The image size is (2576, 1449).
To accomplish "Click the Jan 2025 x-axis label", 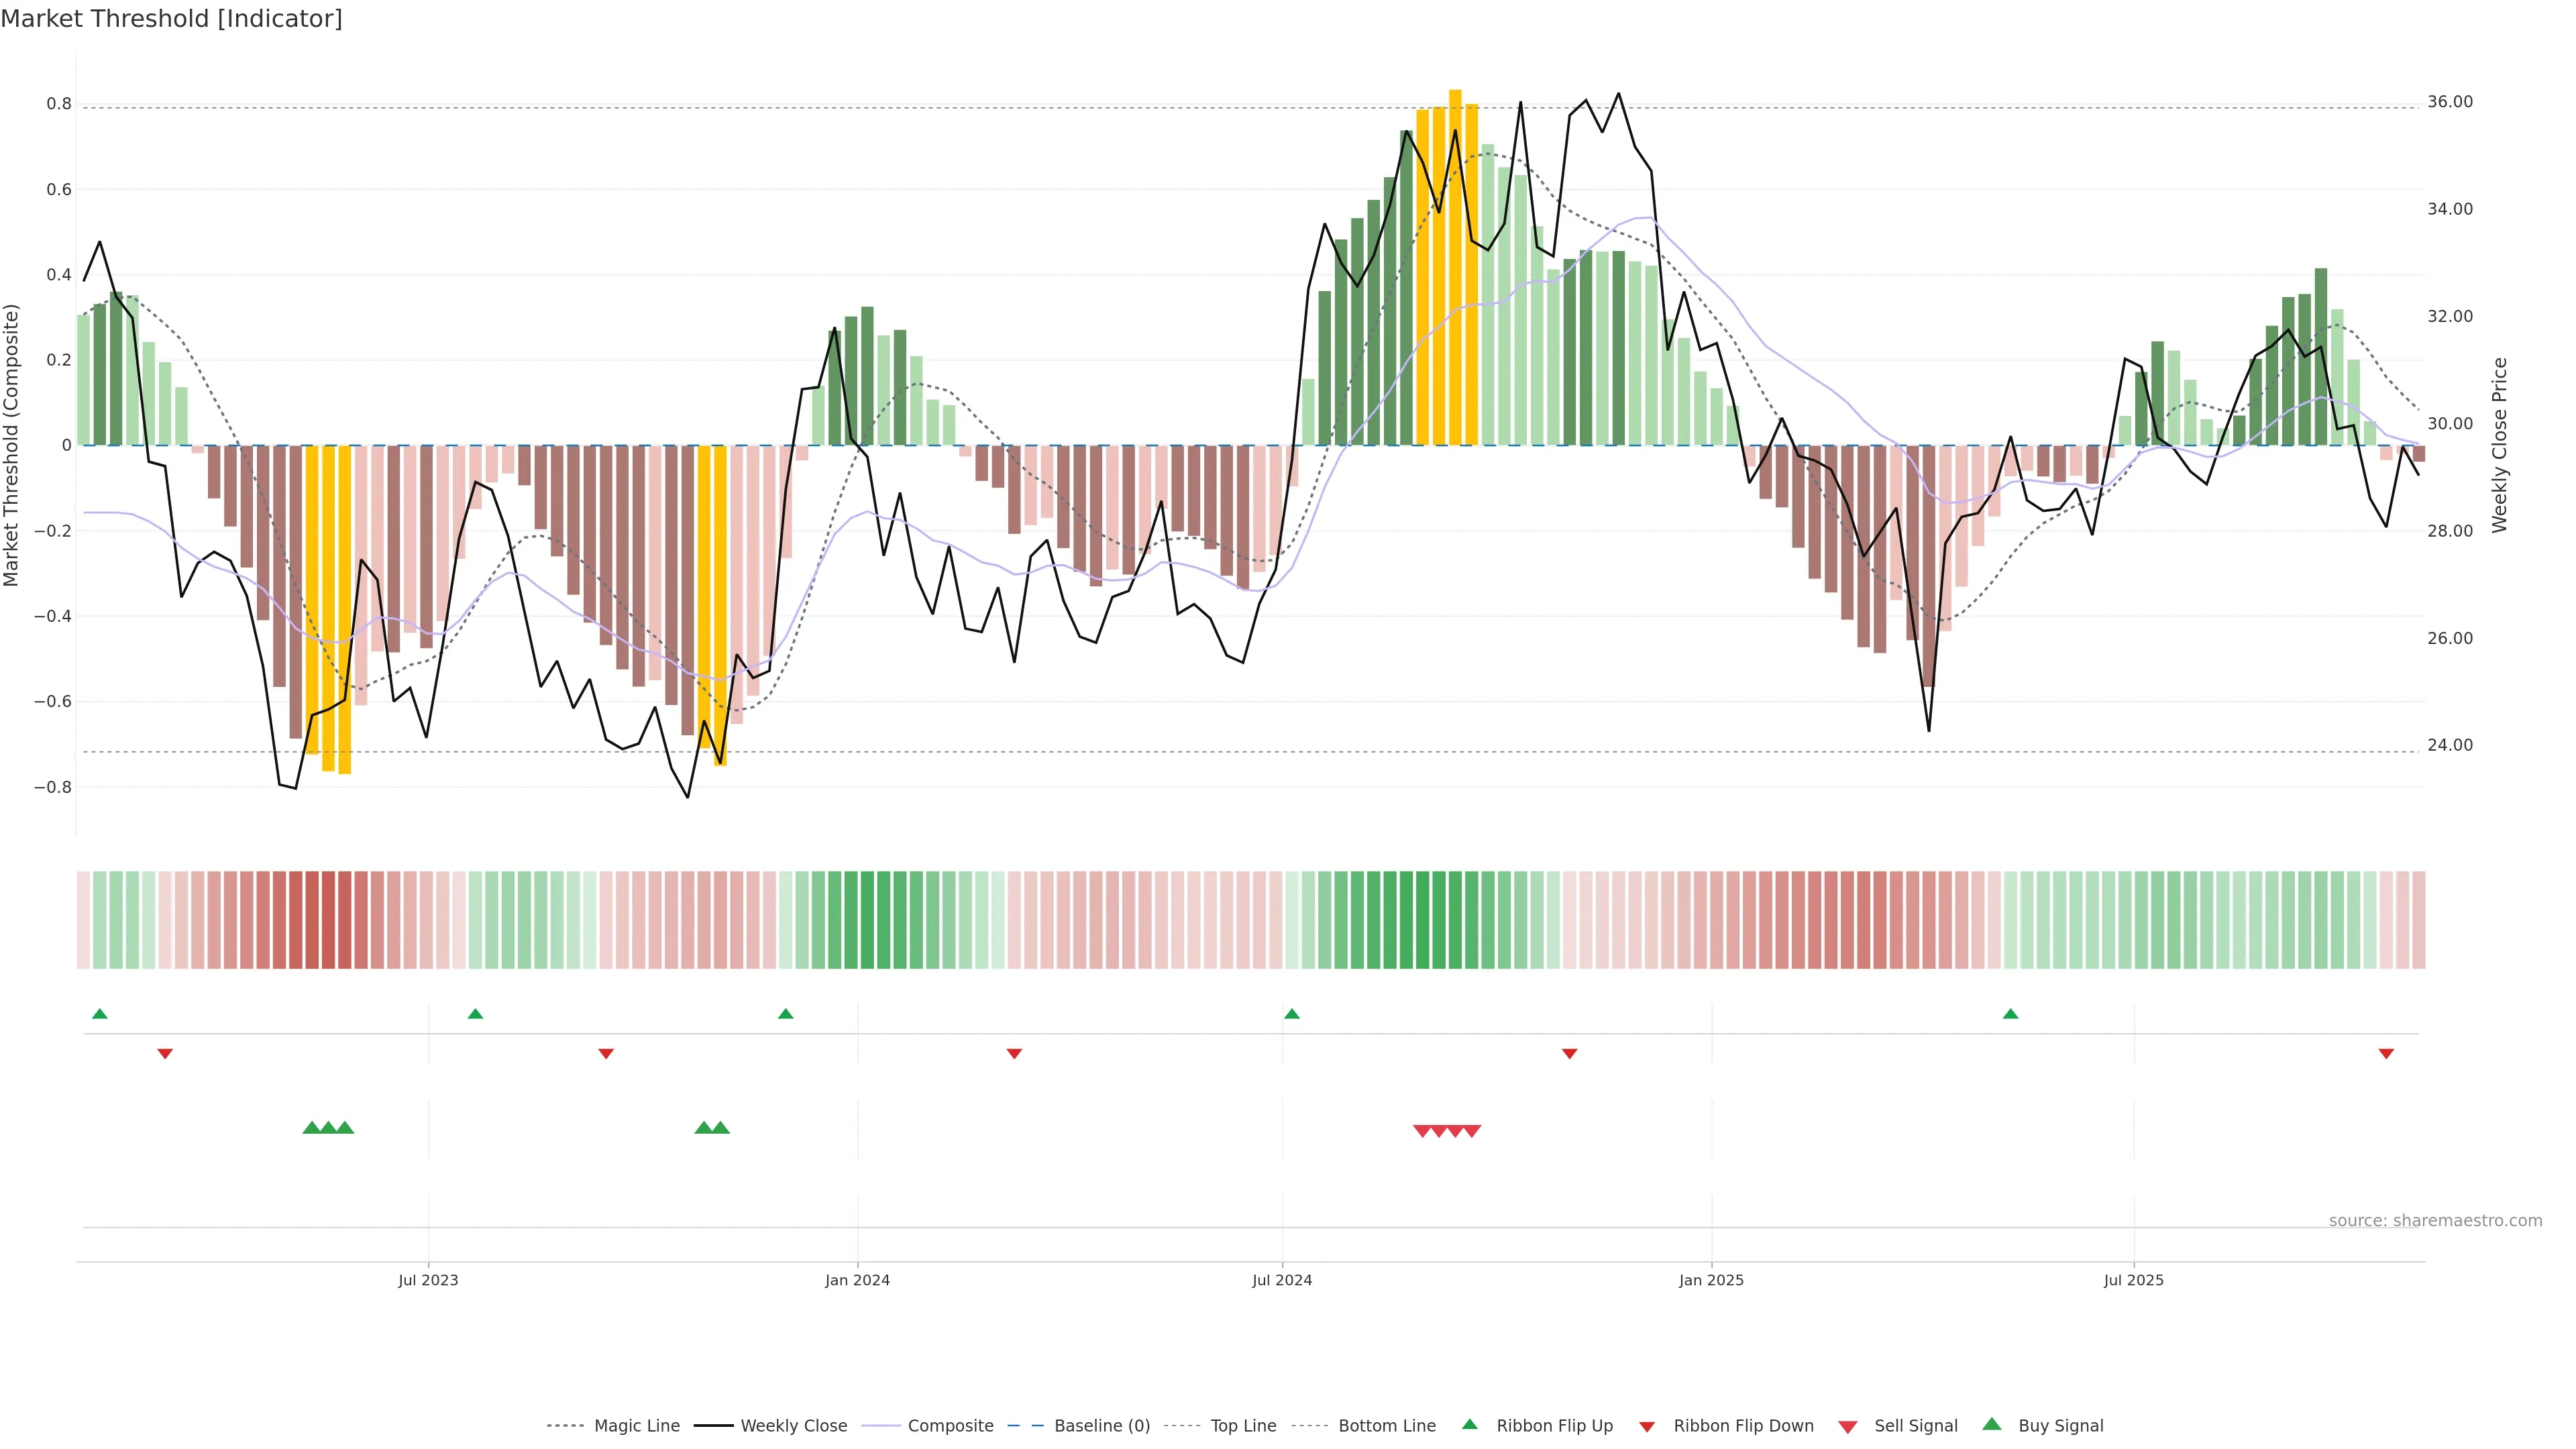I will tap(1711, 1280).
